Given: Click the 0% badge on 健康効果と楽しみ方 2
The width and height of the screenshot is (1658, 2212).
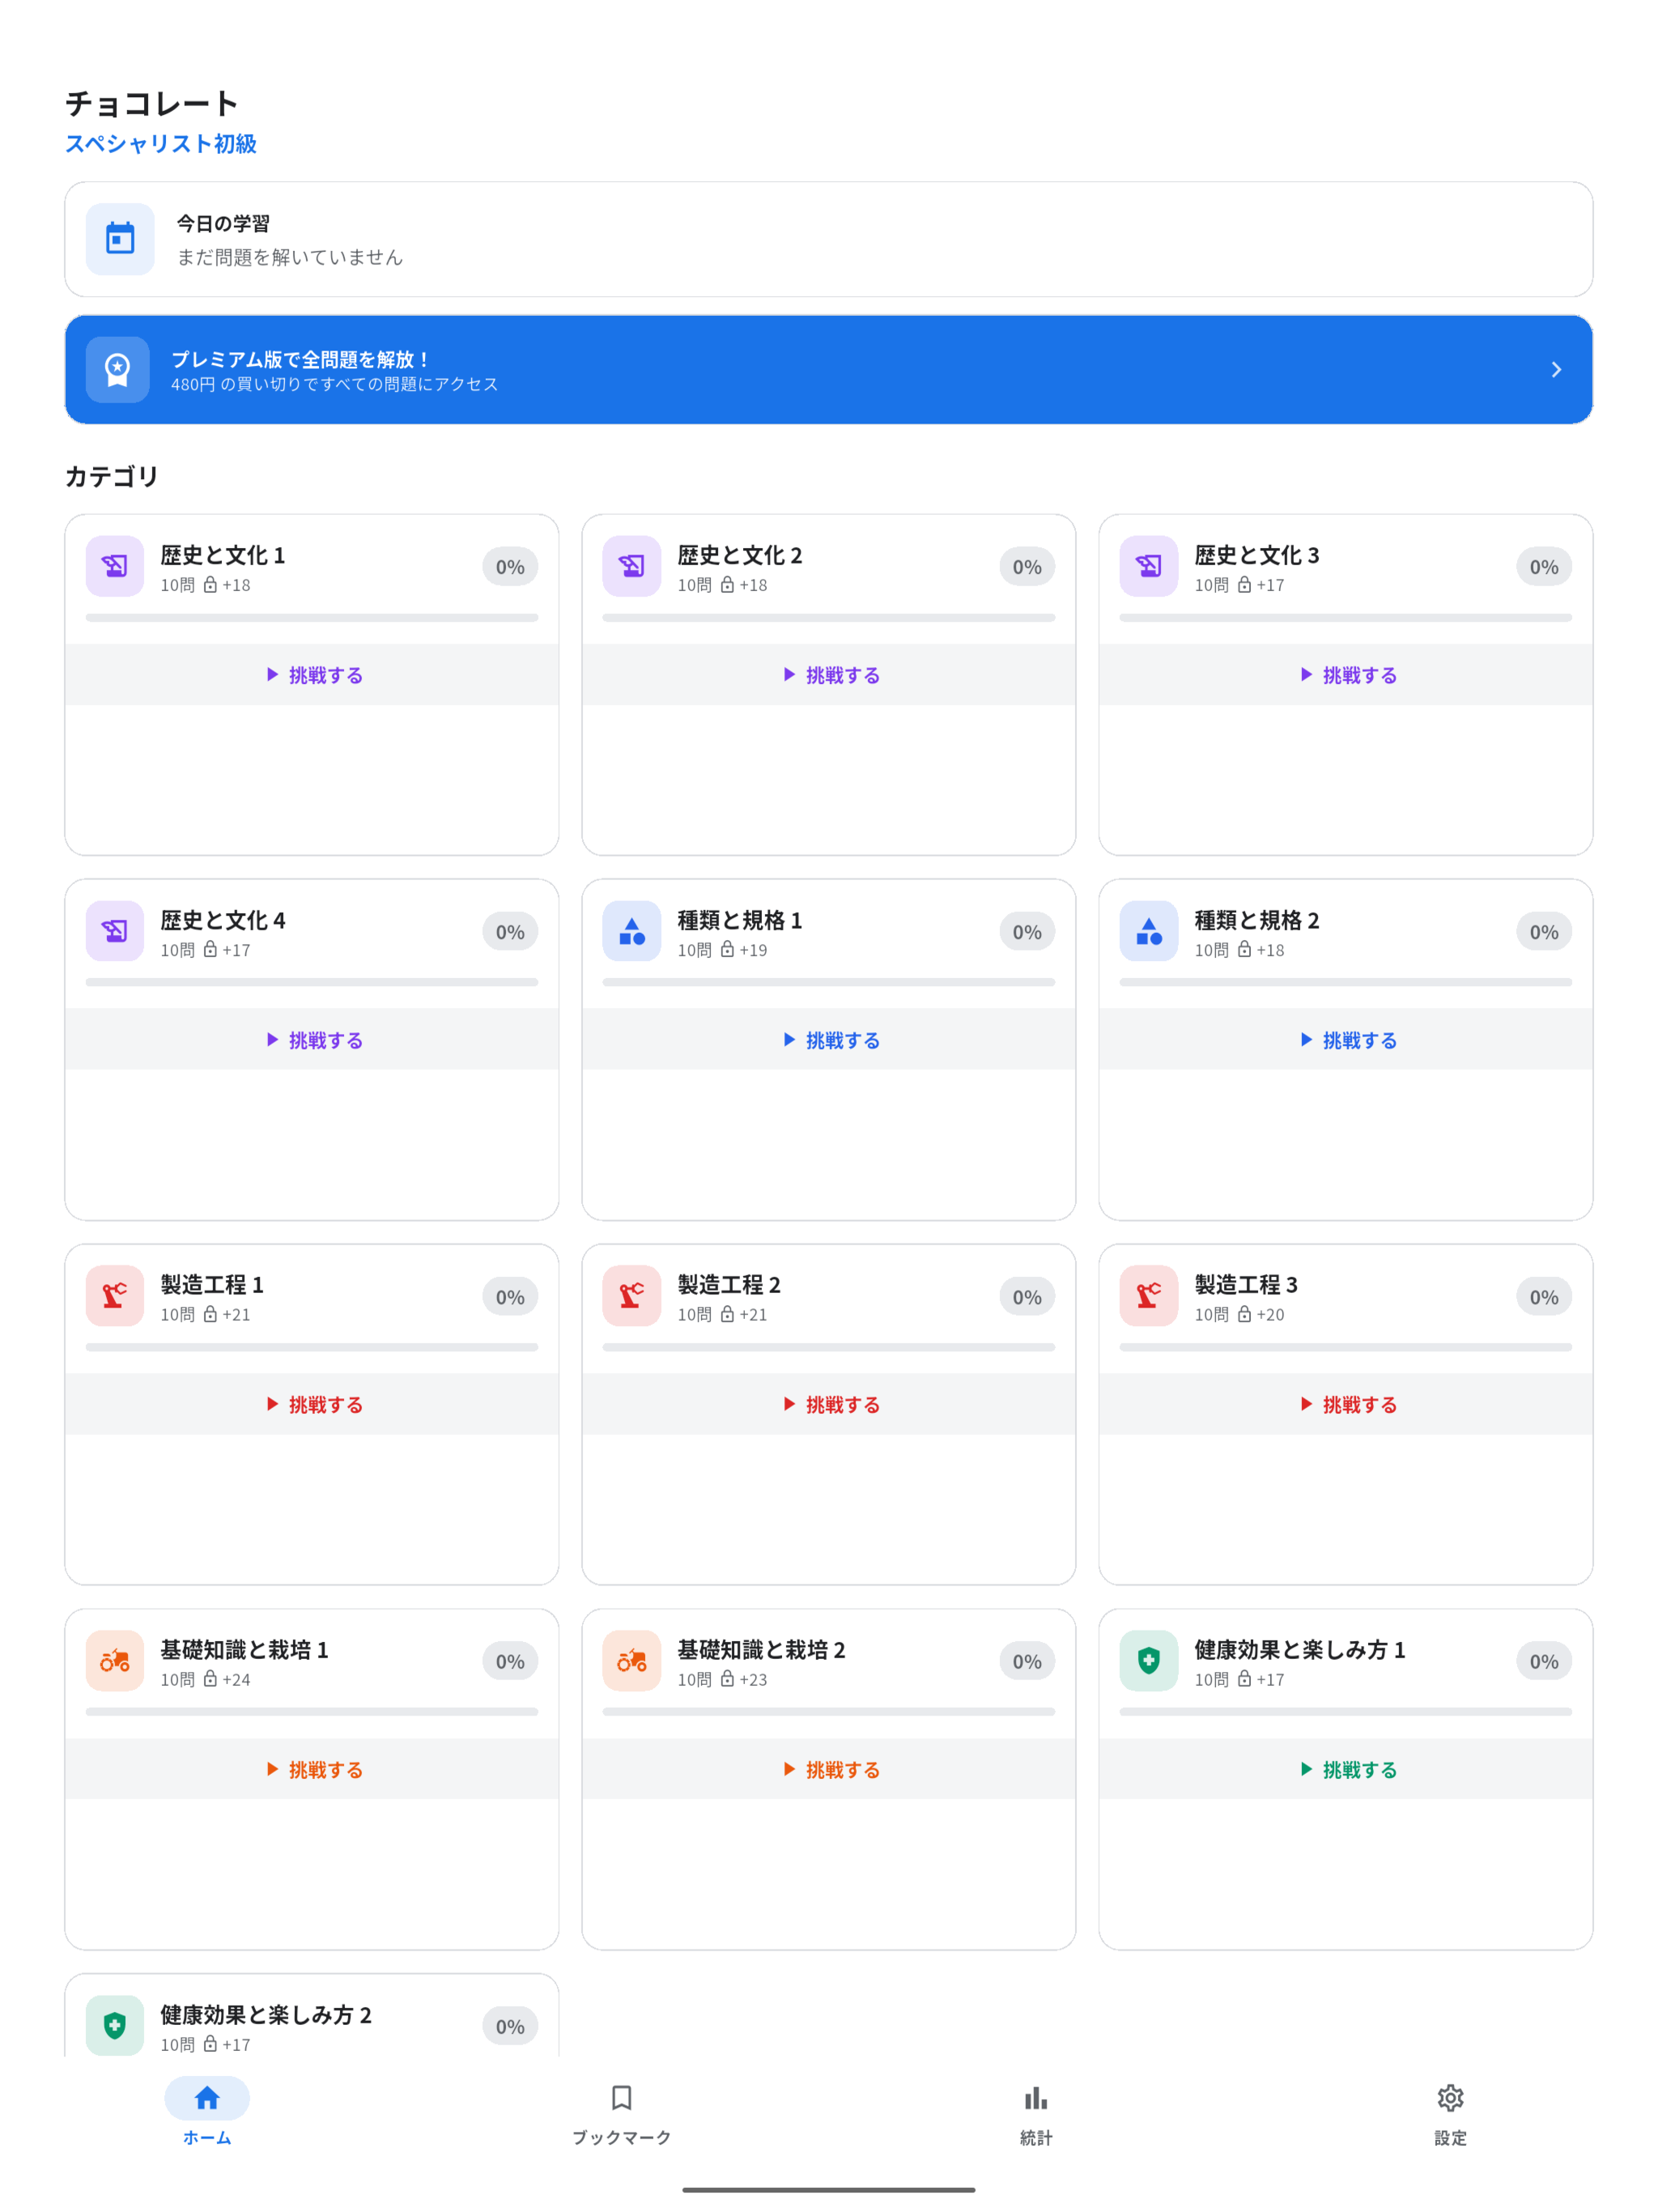Looking at the screenshot, I should [510, 2027].
